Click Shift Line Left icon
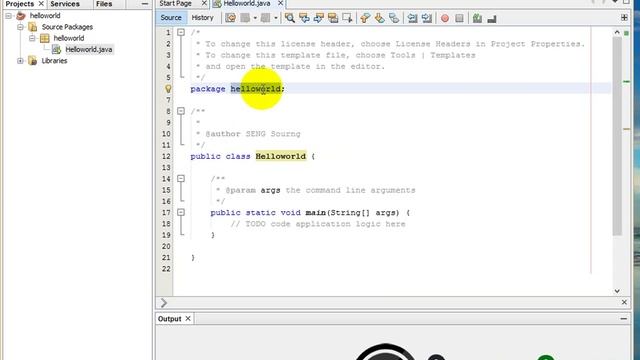The width and height of the screenshot is (640, 360). (412, 18)
